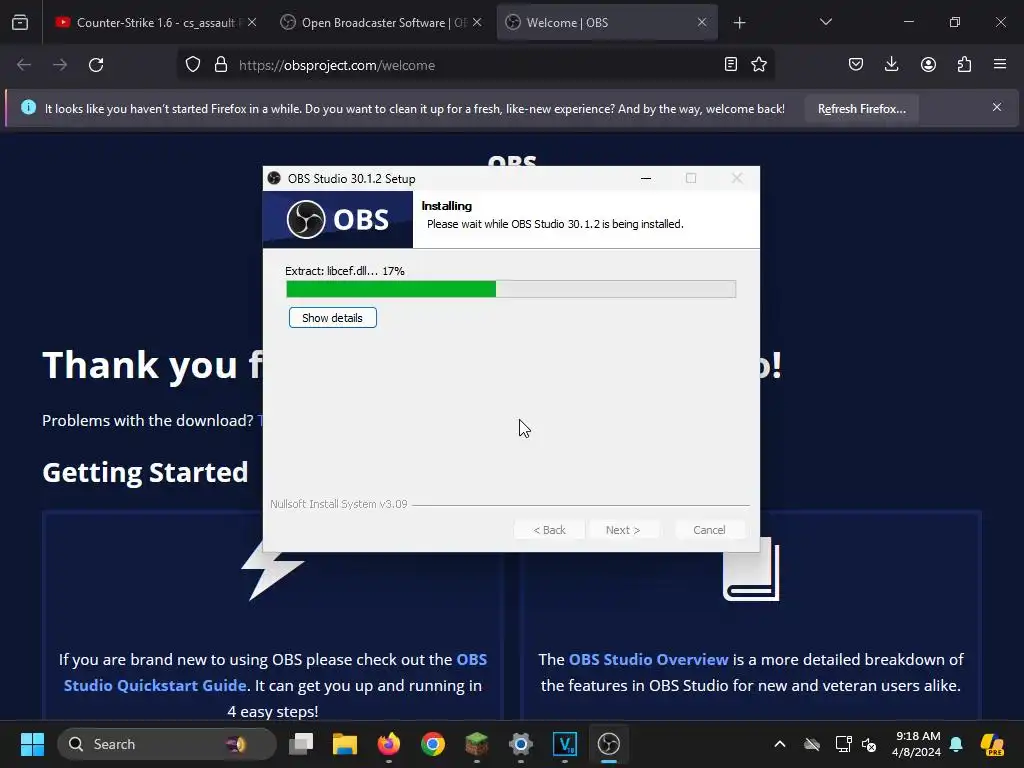Viewport: 1024px width, 768px height.
Task: Open Google Chrome from taskbar
Action: pos(432,744)
